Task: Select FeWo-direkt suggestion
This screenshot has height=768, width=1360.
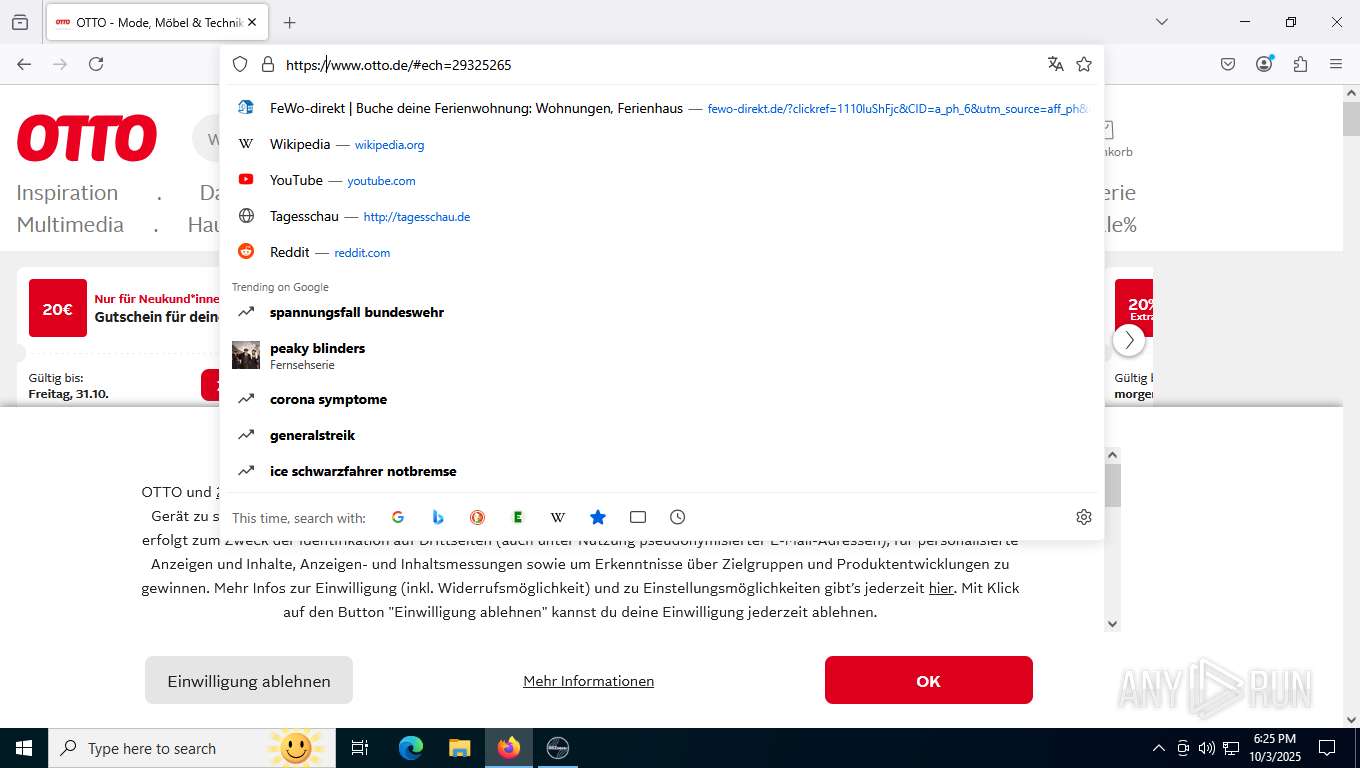Action: point(662,108)
